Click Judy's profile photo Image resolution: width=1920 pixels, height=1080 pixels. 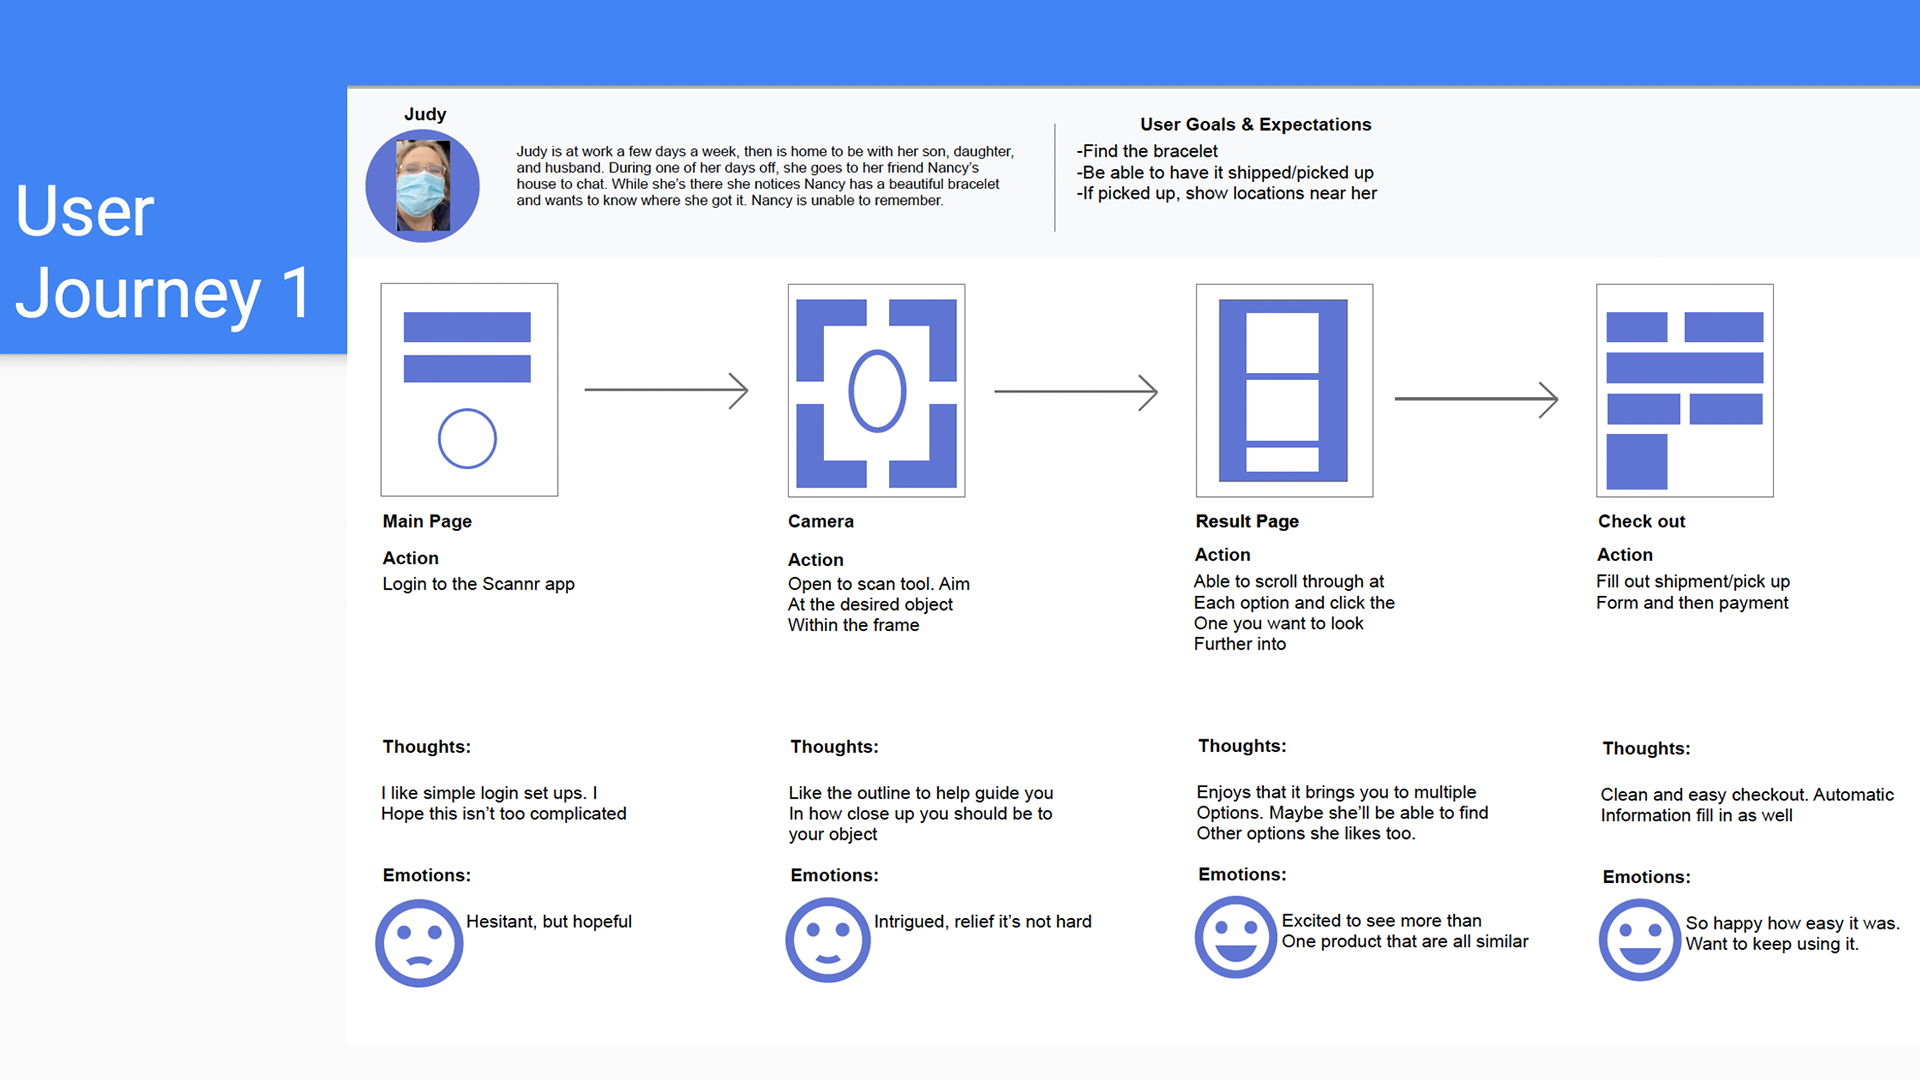pos(422,186)
